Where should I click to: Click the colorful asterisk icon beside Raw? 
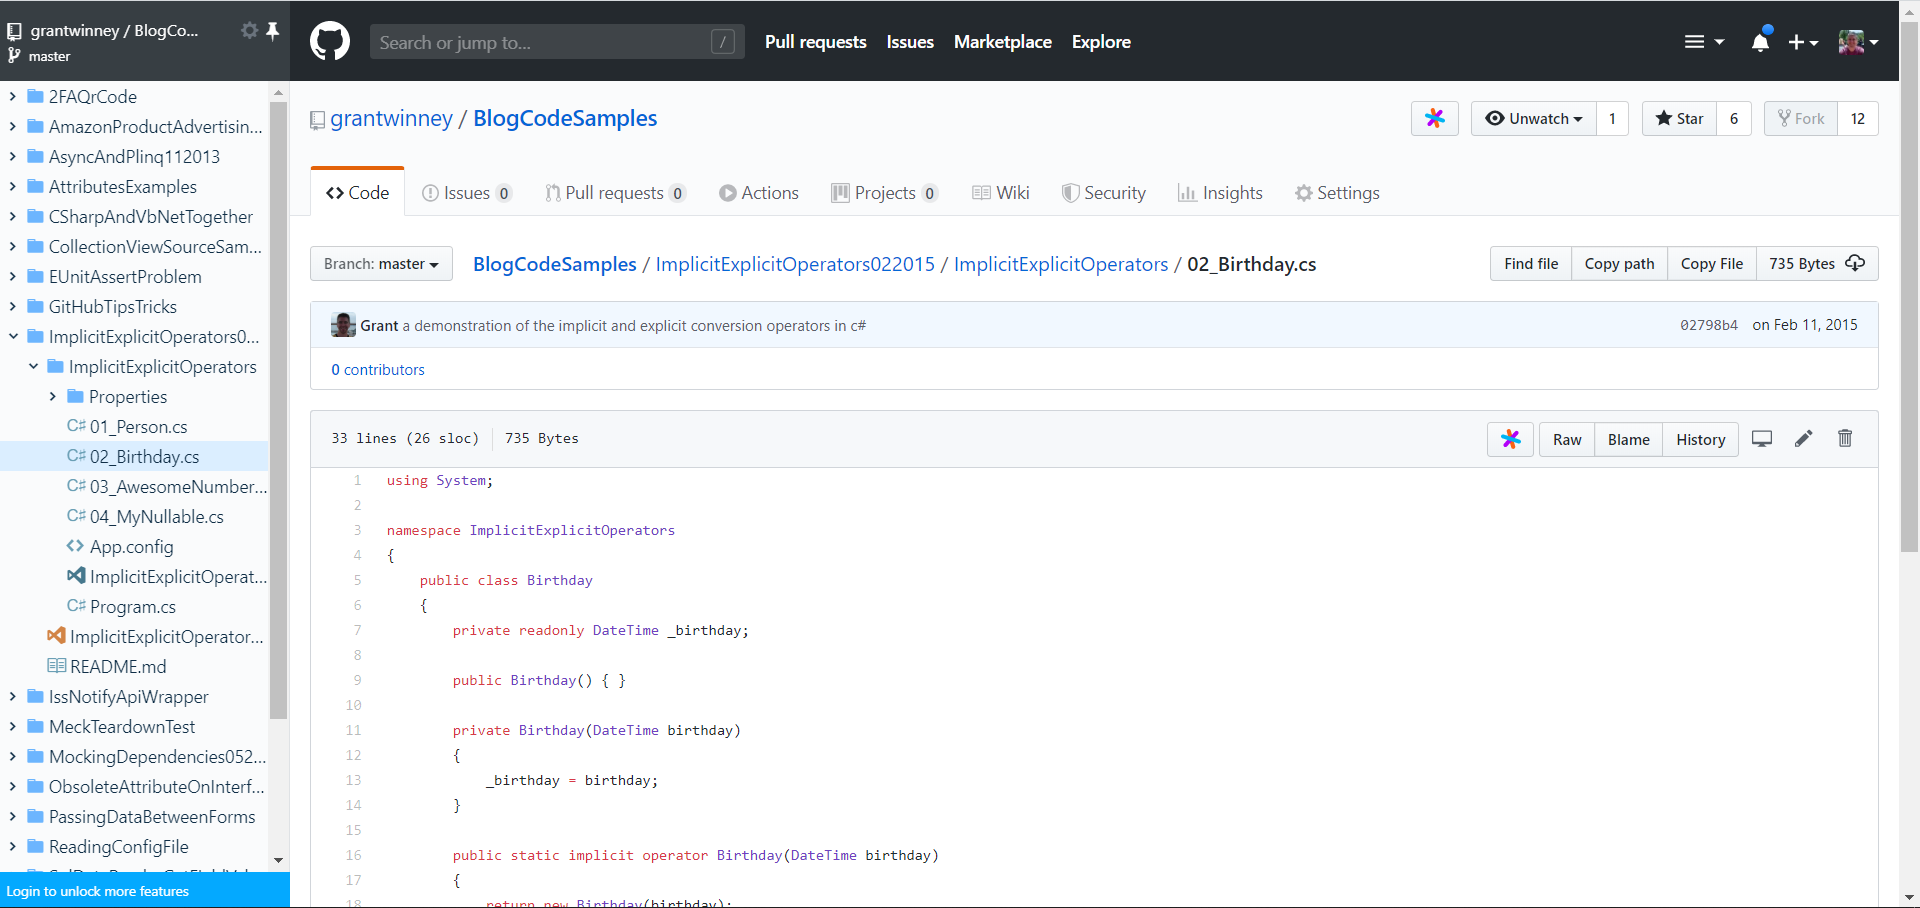pyautogui.click(x=1510, y=439)
